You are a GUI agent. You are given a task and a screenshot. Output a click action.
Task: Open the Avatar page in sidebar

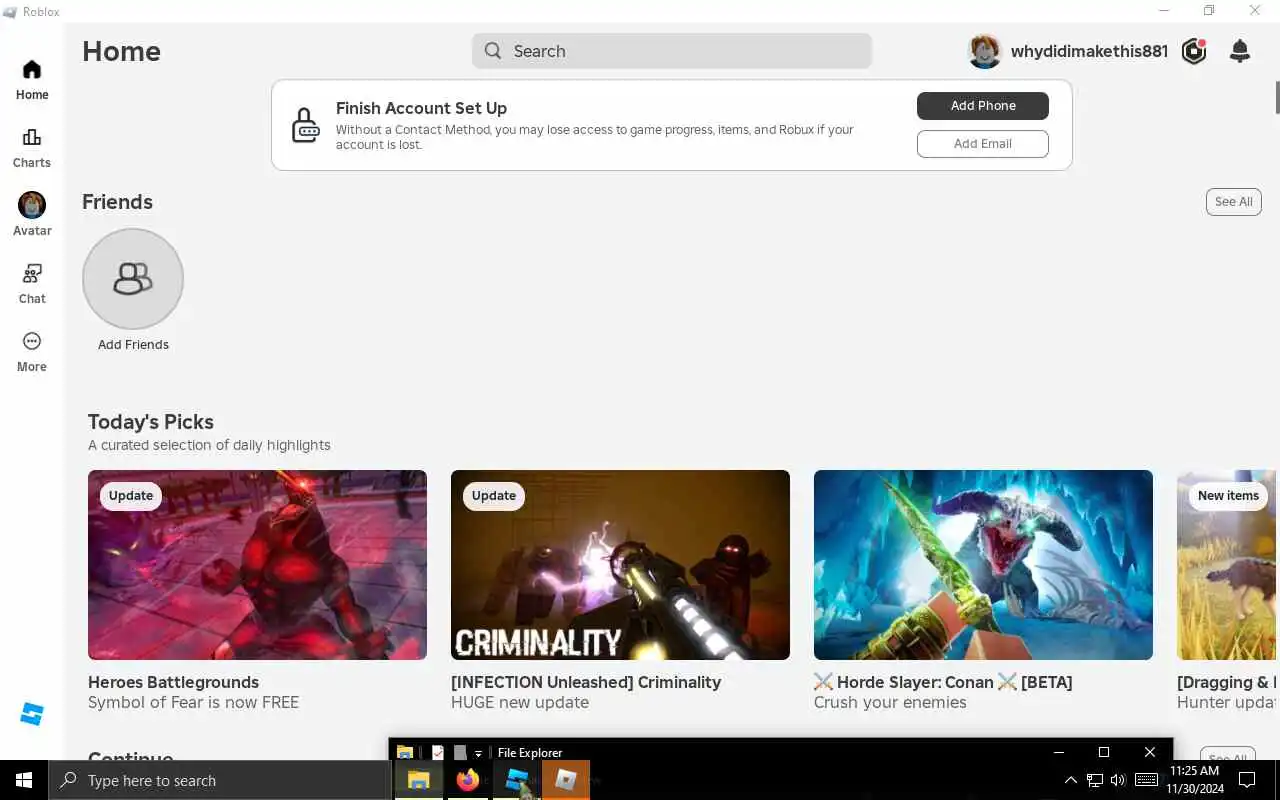coord(32,215)
